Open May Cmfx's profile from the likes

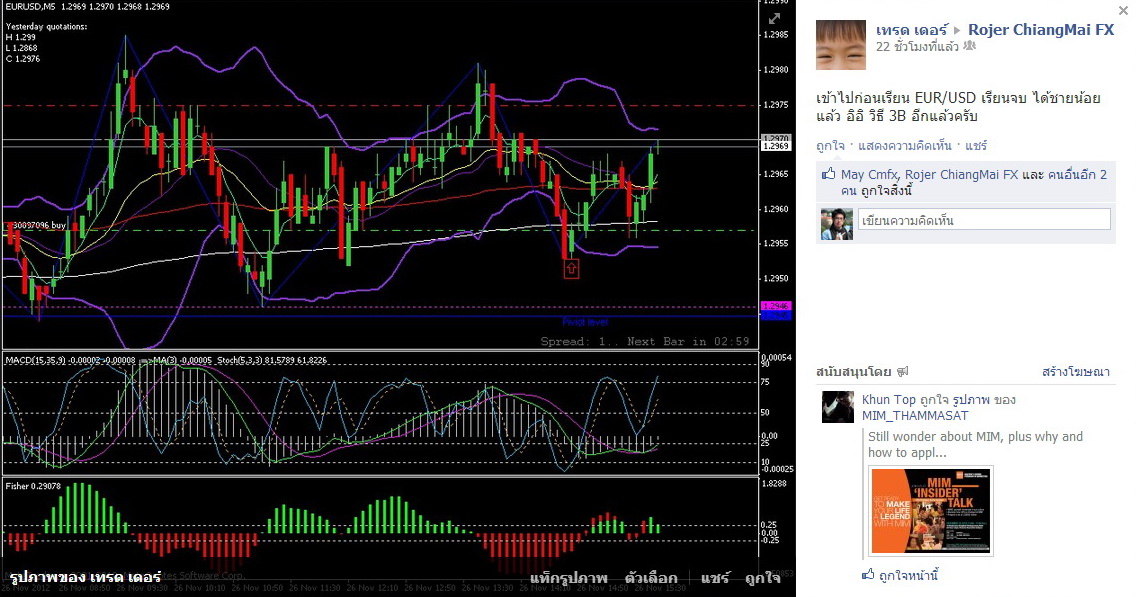coord(869,175)
